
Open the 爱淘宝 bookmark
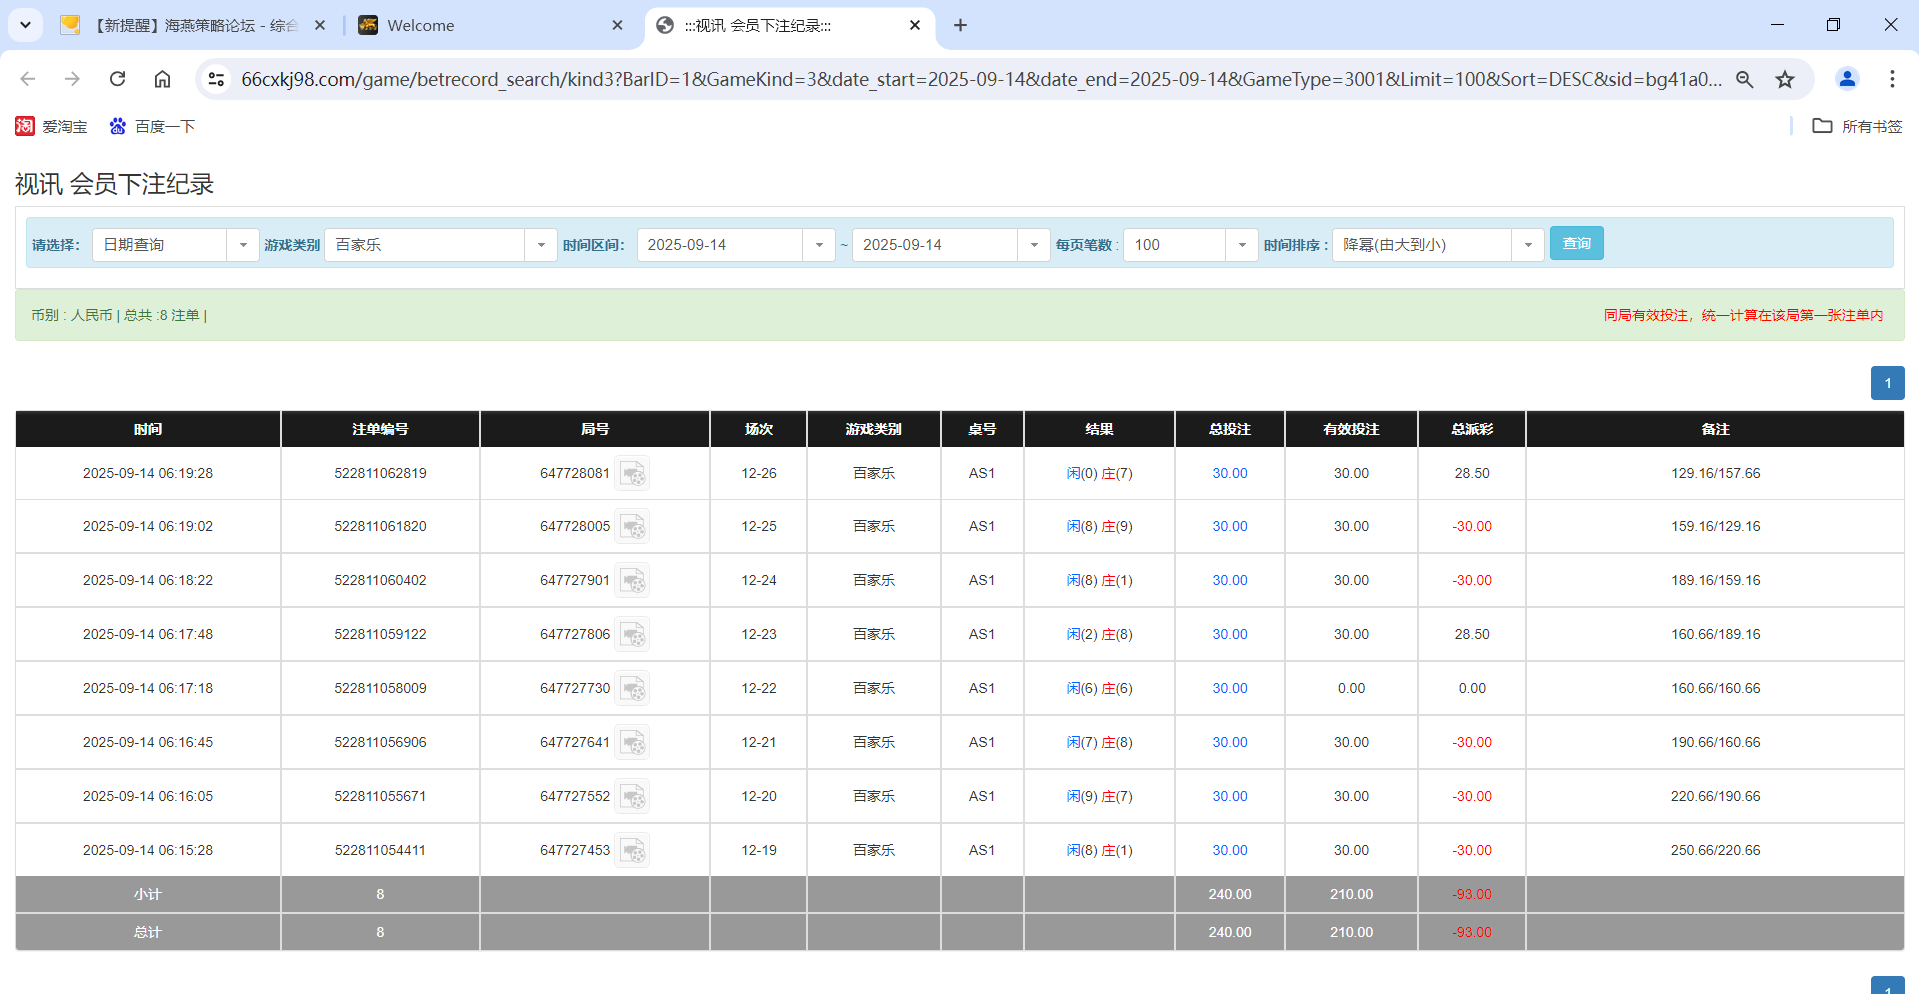(52, 126)
